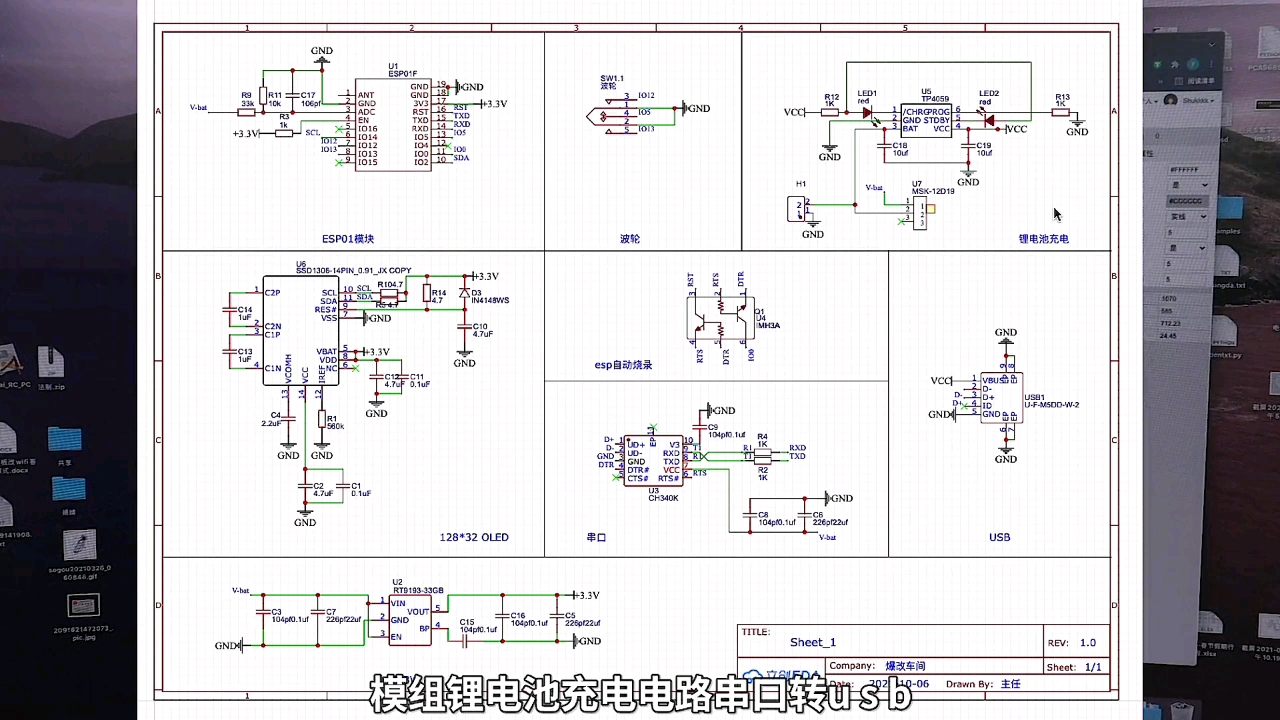Image resolution: width=1280 pixels, height=720 pixels.
Task: Select the CH340K chip U3
Action: pos(652,462)
